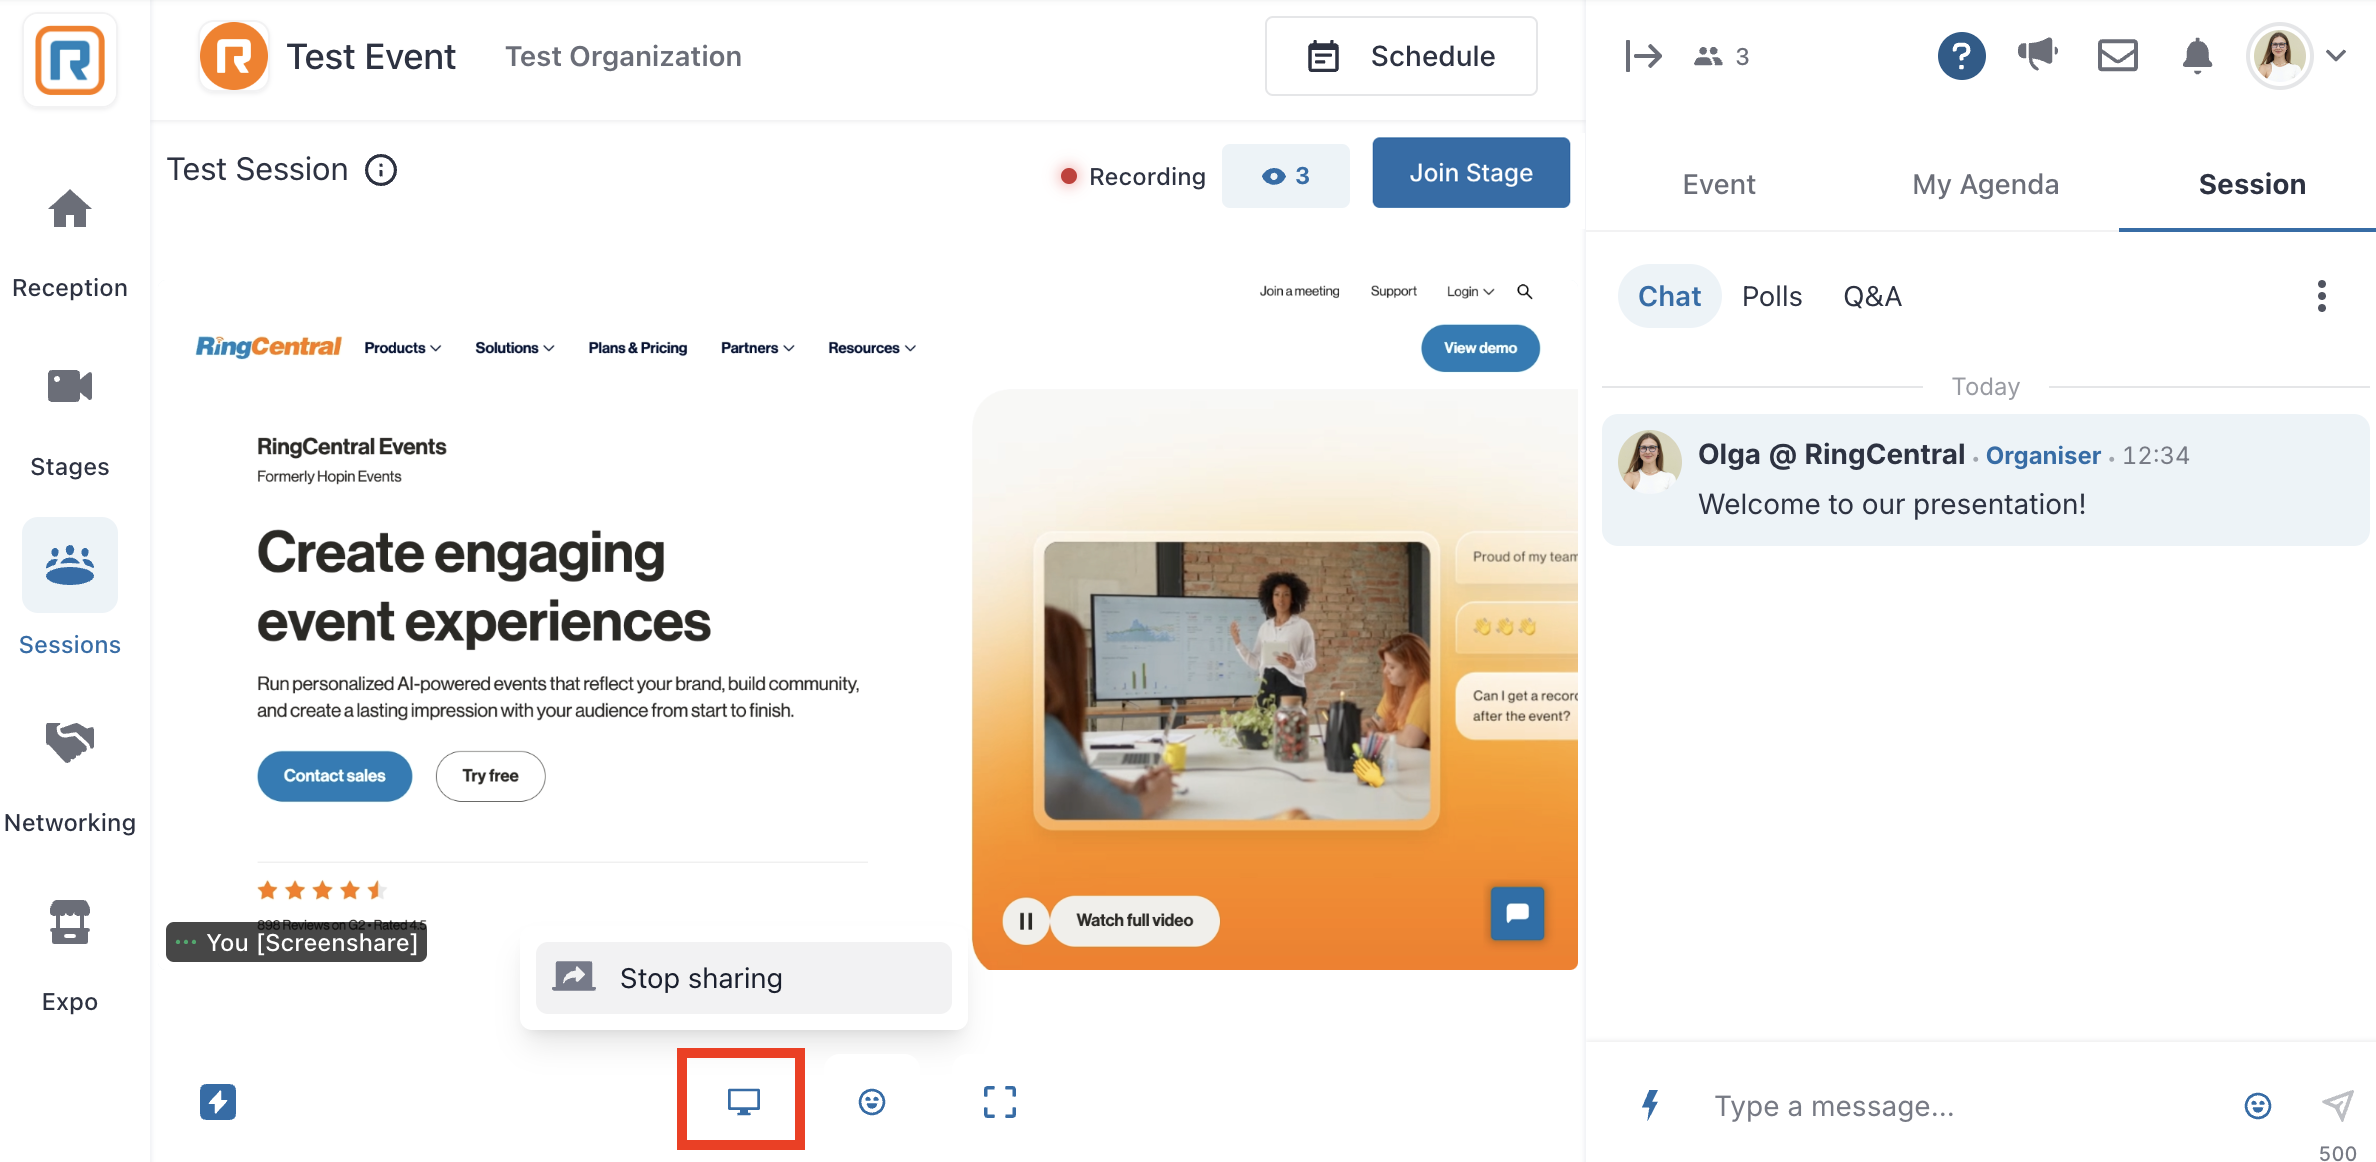The height and width of the screenshot is (1162, 2376).
Task: Open Stages from the sidebar
Action: (x=70, y=423)
